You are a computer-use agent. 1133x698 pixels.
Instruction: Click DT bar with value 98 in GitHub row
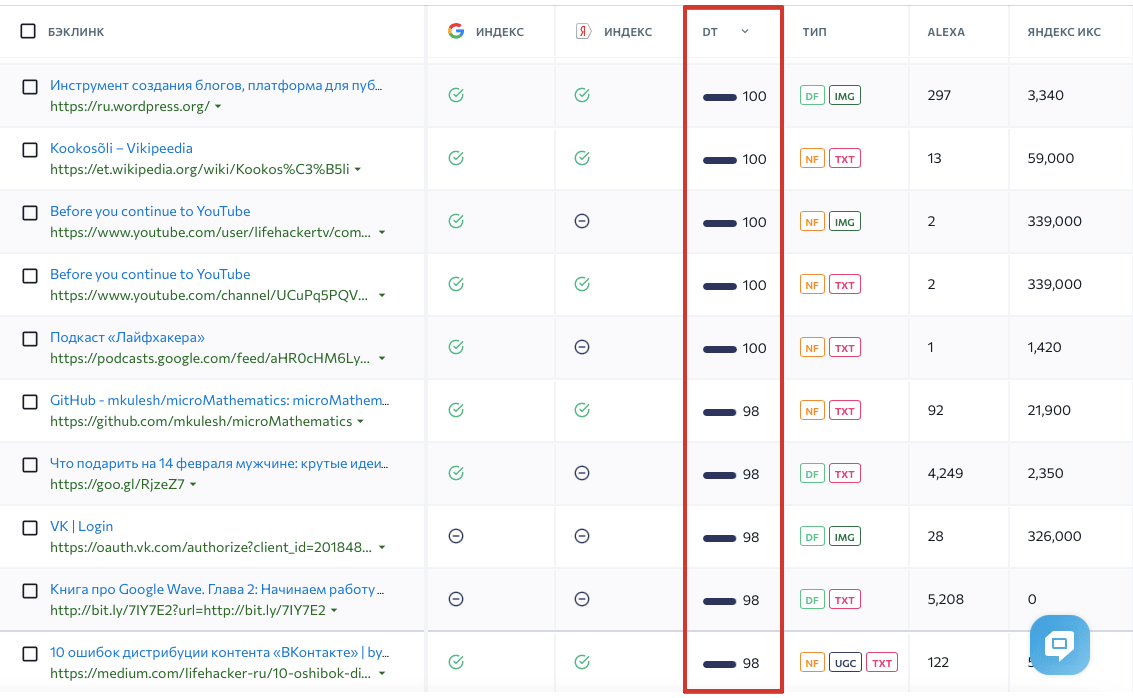[720, 412]
